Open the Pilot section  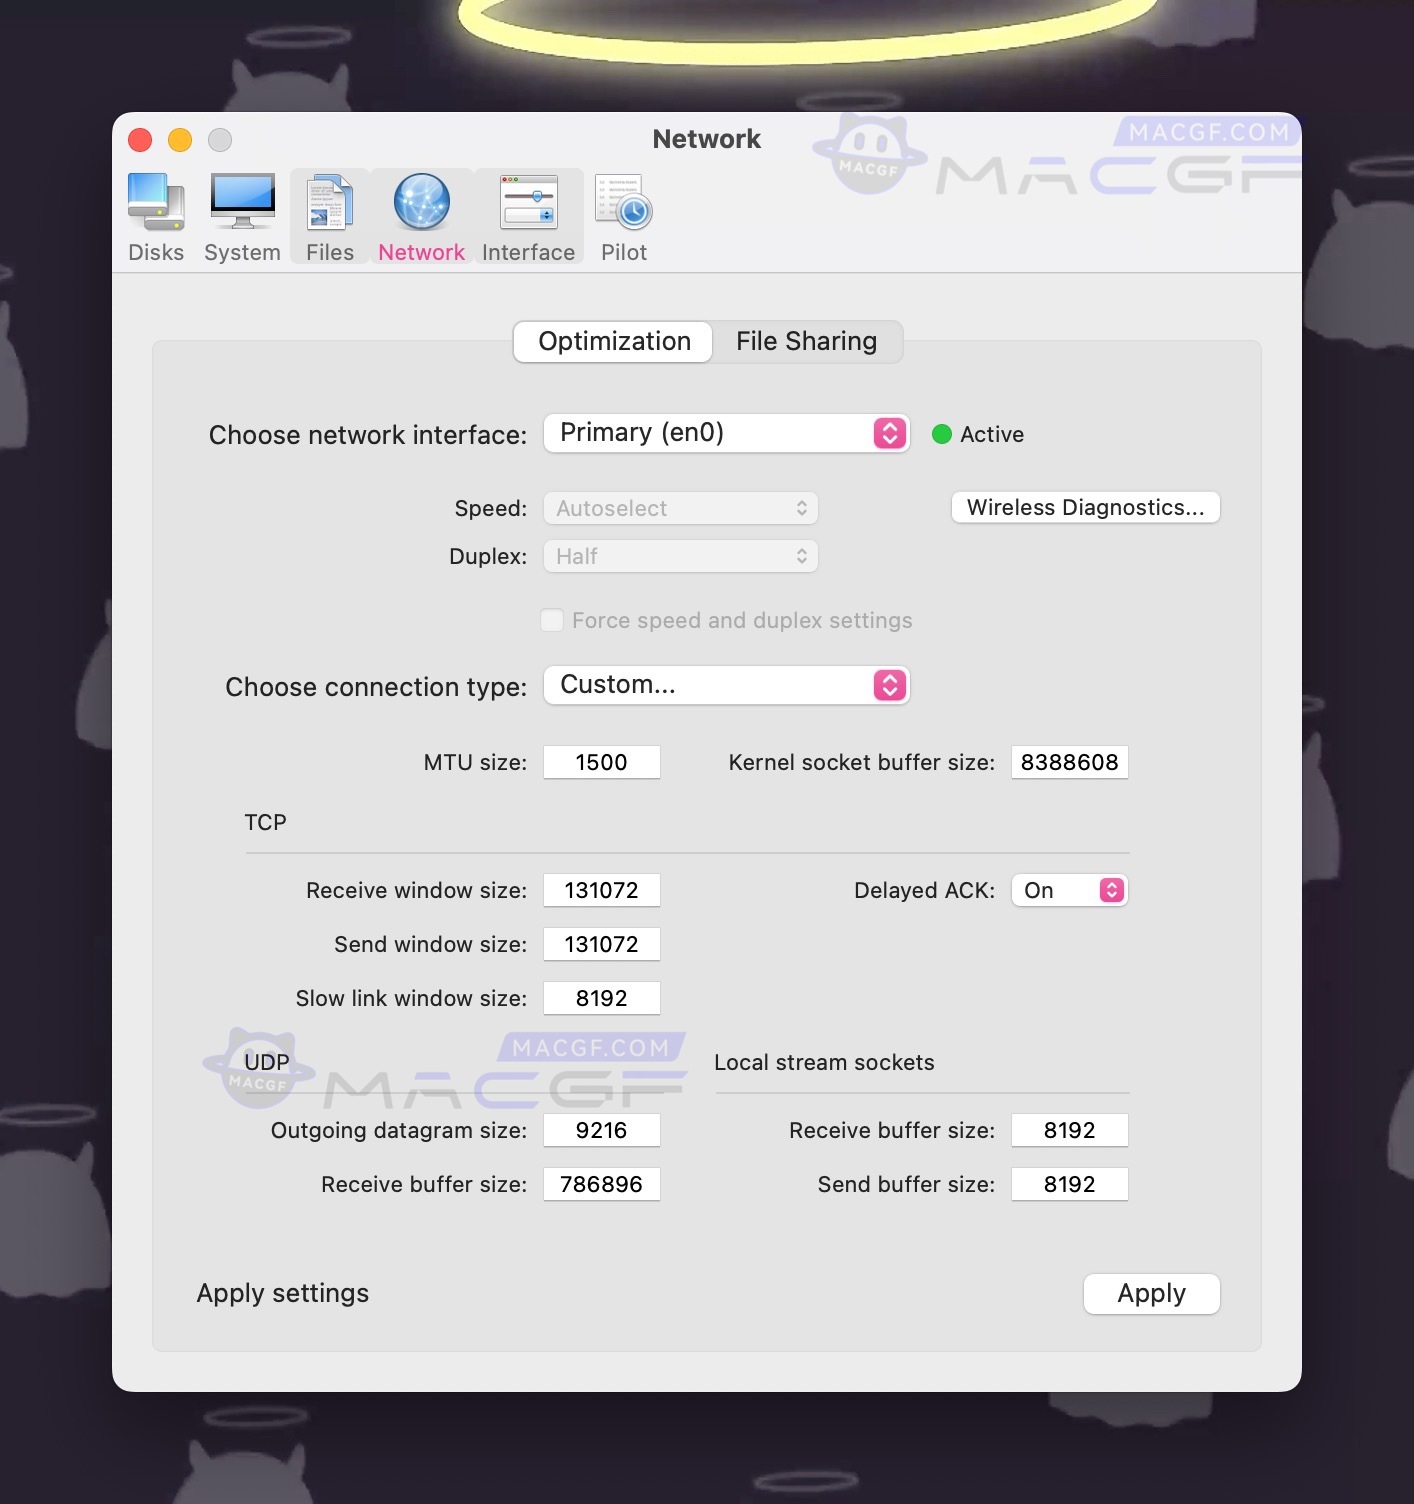coord(622,215)
